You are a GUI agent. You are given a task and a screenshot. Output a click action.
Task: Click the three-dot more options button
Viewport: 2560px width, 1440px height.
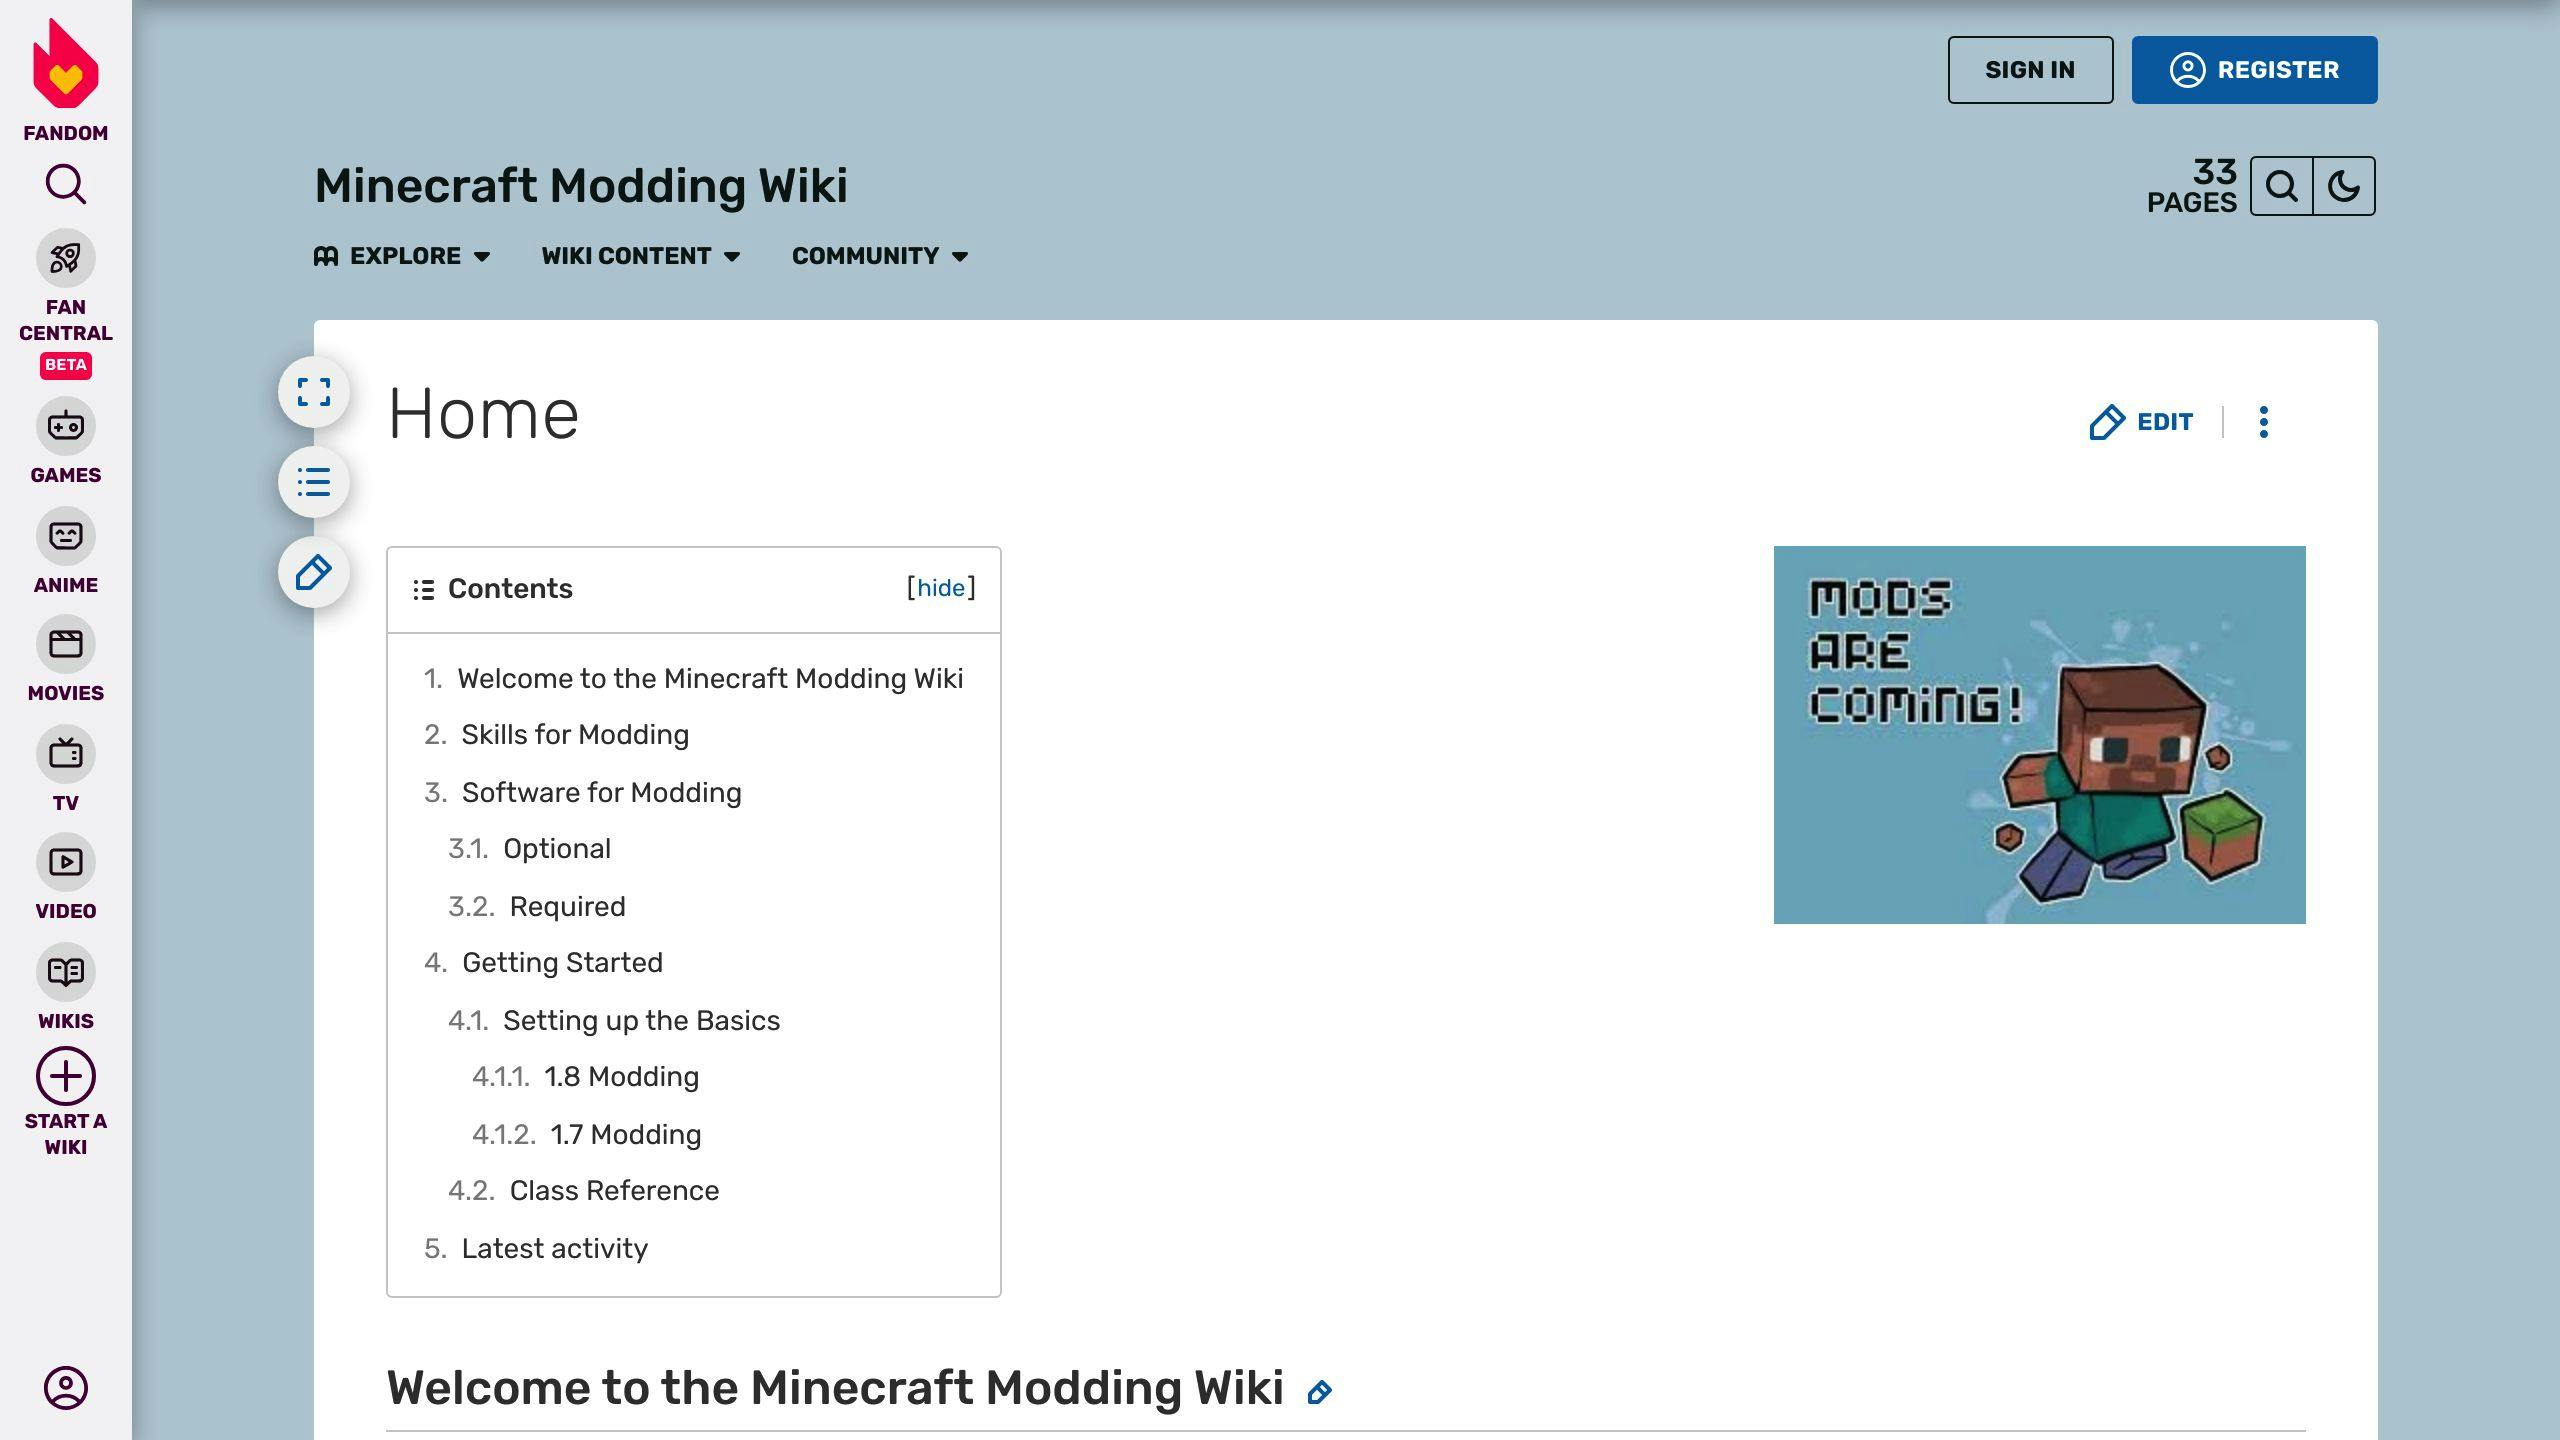(x=2265, y=422)
